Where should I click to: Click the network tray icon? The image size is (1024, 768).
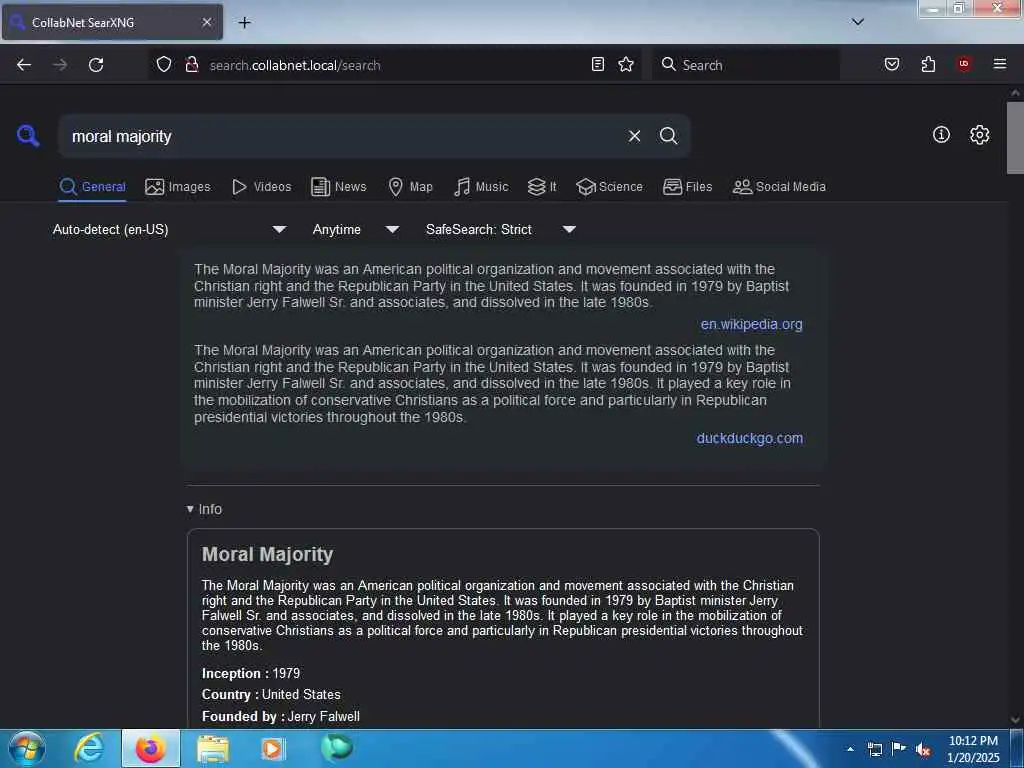[x=875, y=749]
